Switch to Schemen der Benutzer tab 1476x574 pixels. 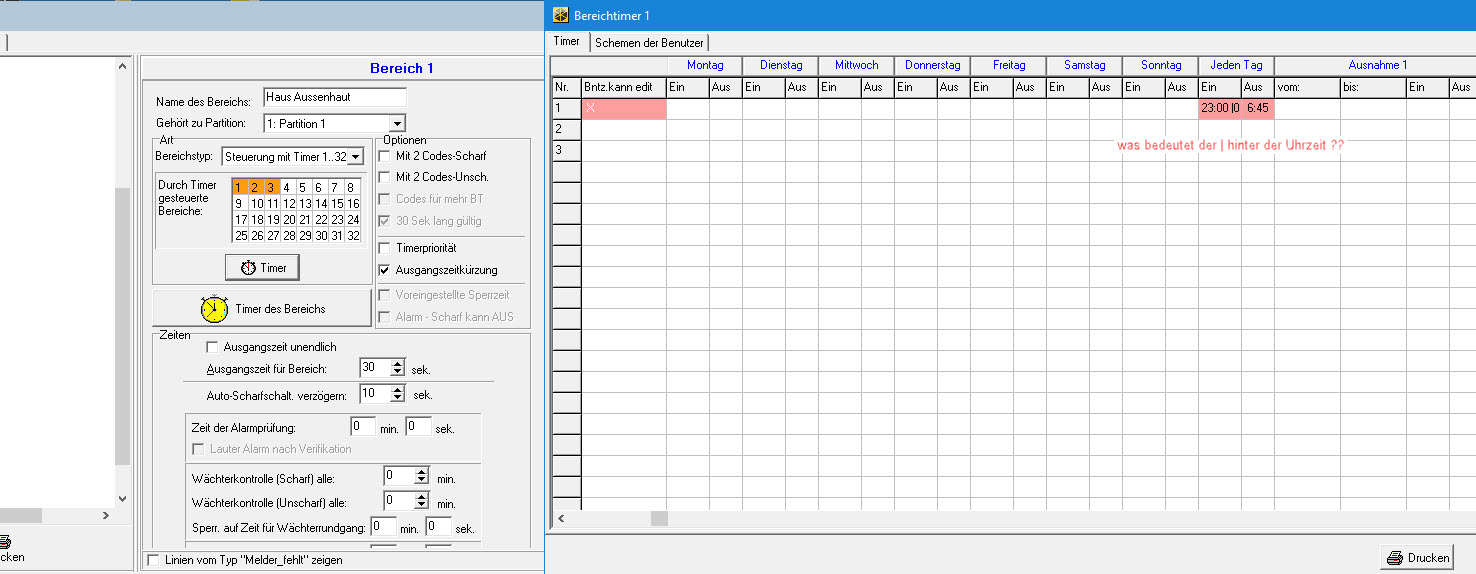click(x=650, y=42)
